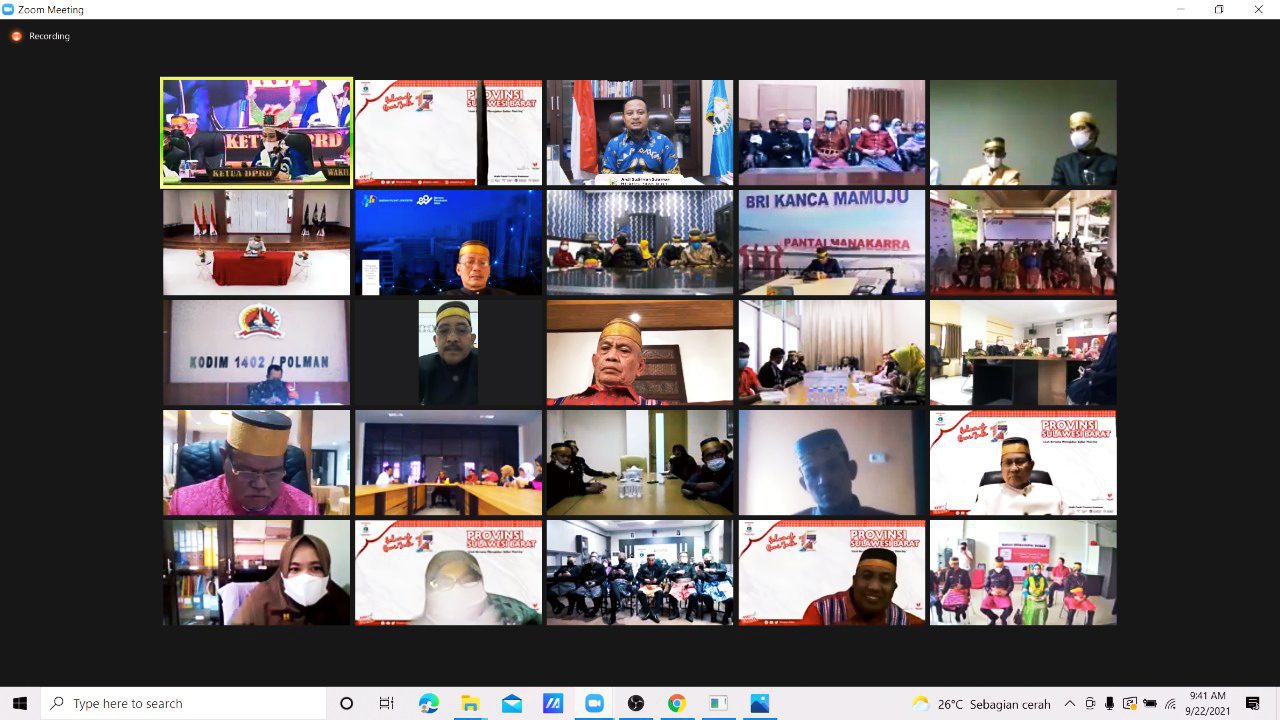The image size is (1280, 720).
Task: Select the red-table meeting room tile
Action: pyautogui.click(x=257, y=243)
